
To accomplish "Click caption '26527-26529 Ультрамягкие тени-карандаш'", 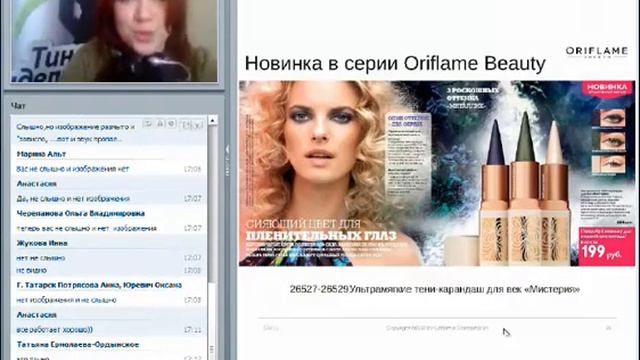I will pyautogui.click(x=435, y=289).
